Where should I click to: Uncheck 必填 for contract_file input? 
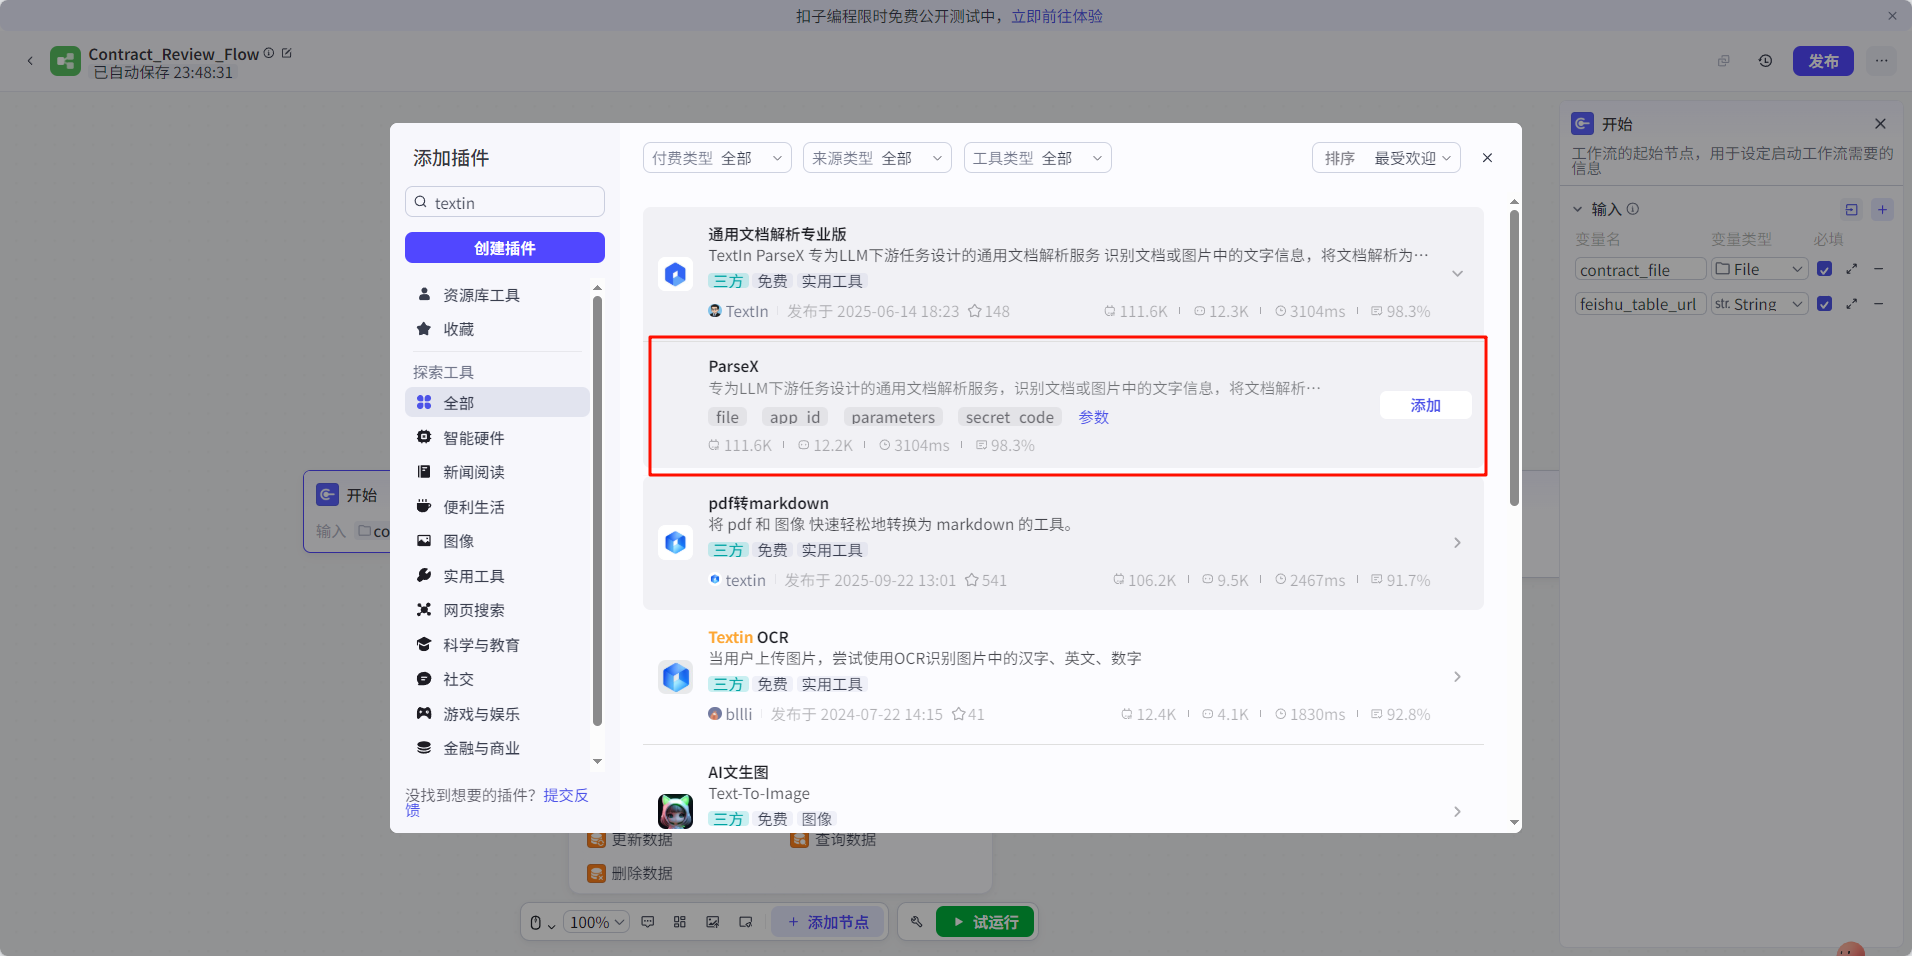point(1824,269)
